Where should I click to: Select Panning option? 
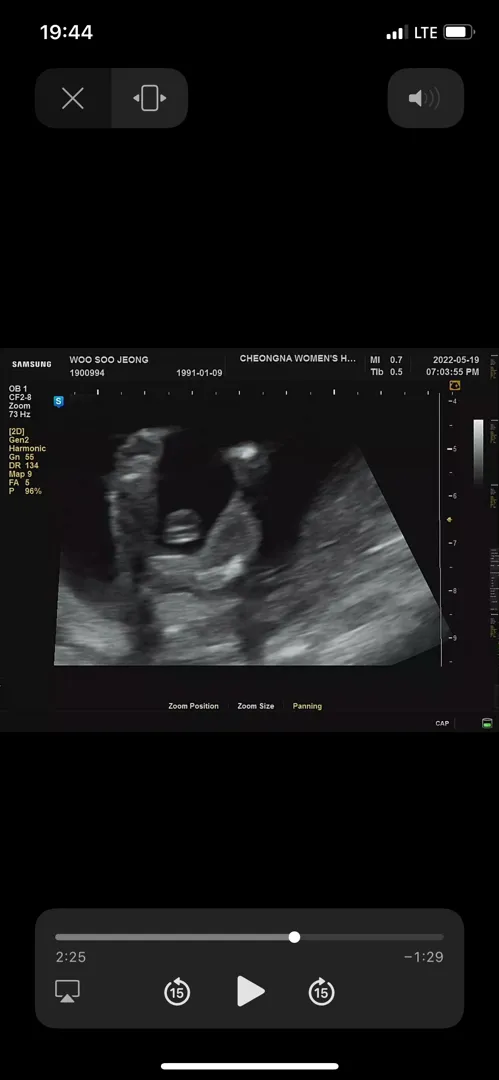(x=307, y=706)
